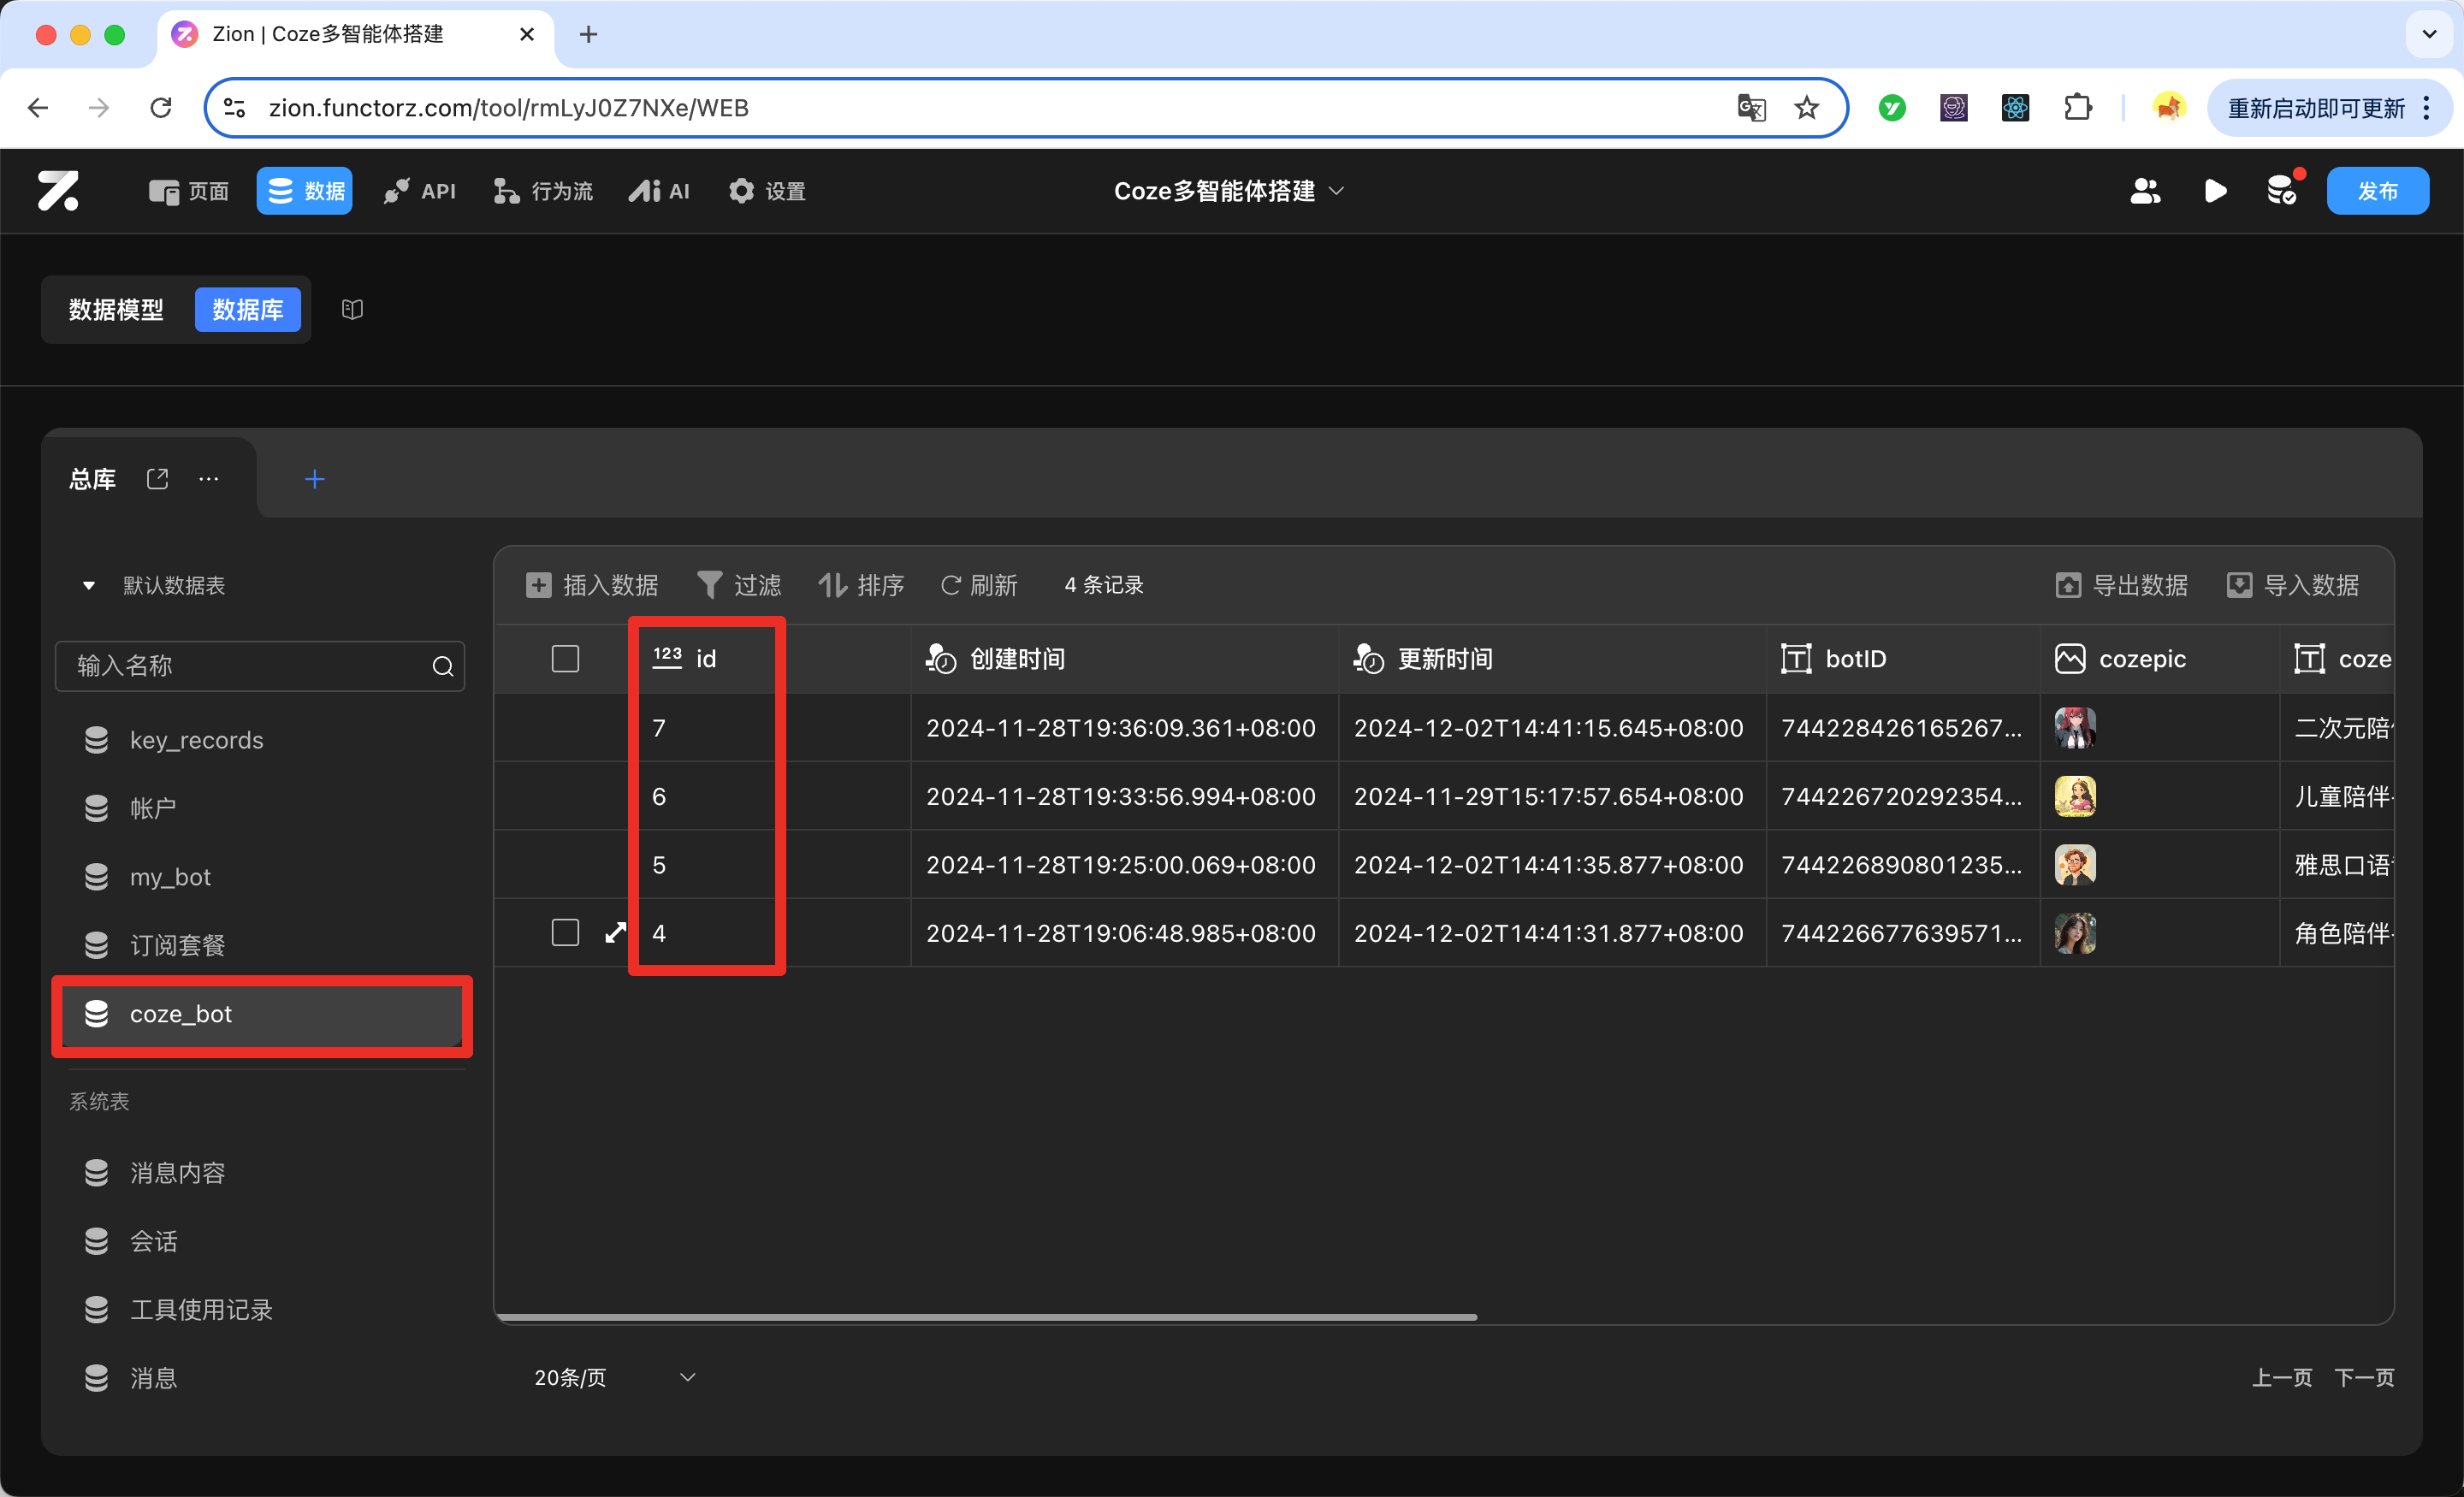Click 插入数据 to insert a record
This screenshot has width=2464, height=1497.
click(592, 585)
